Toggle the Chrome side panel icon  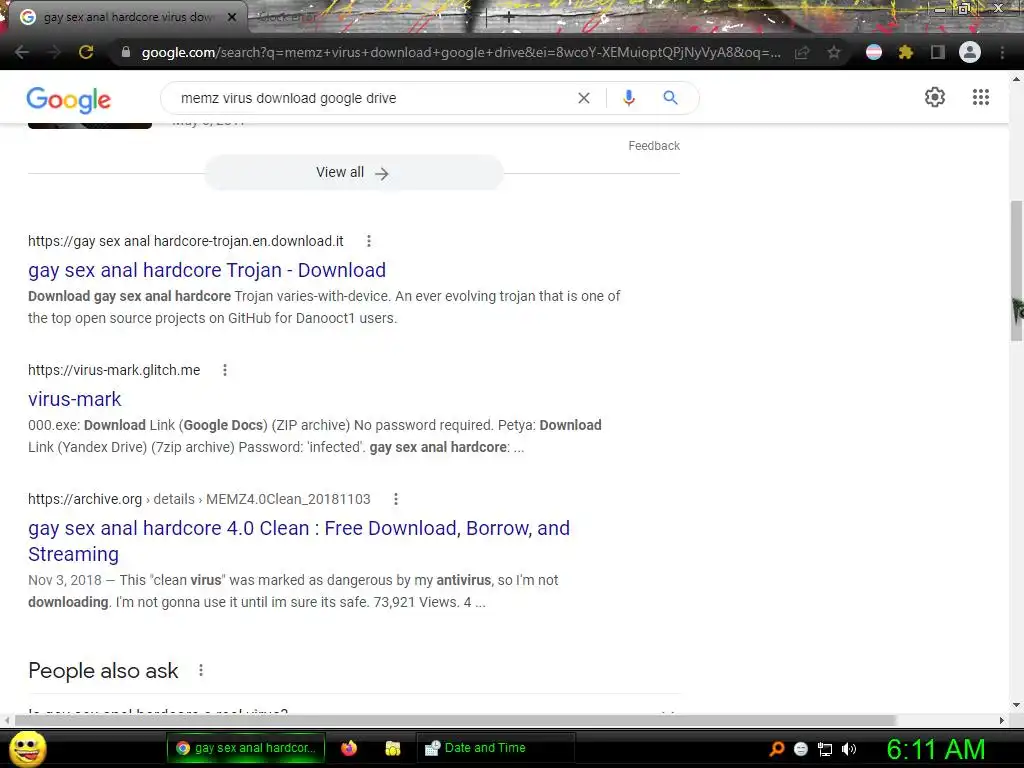[x=938, y=52]
